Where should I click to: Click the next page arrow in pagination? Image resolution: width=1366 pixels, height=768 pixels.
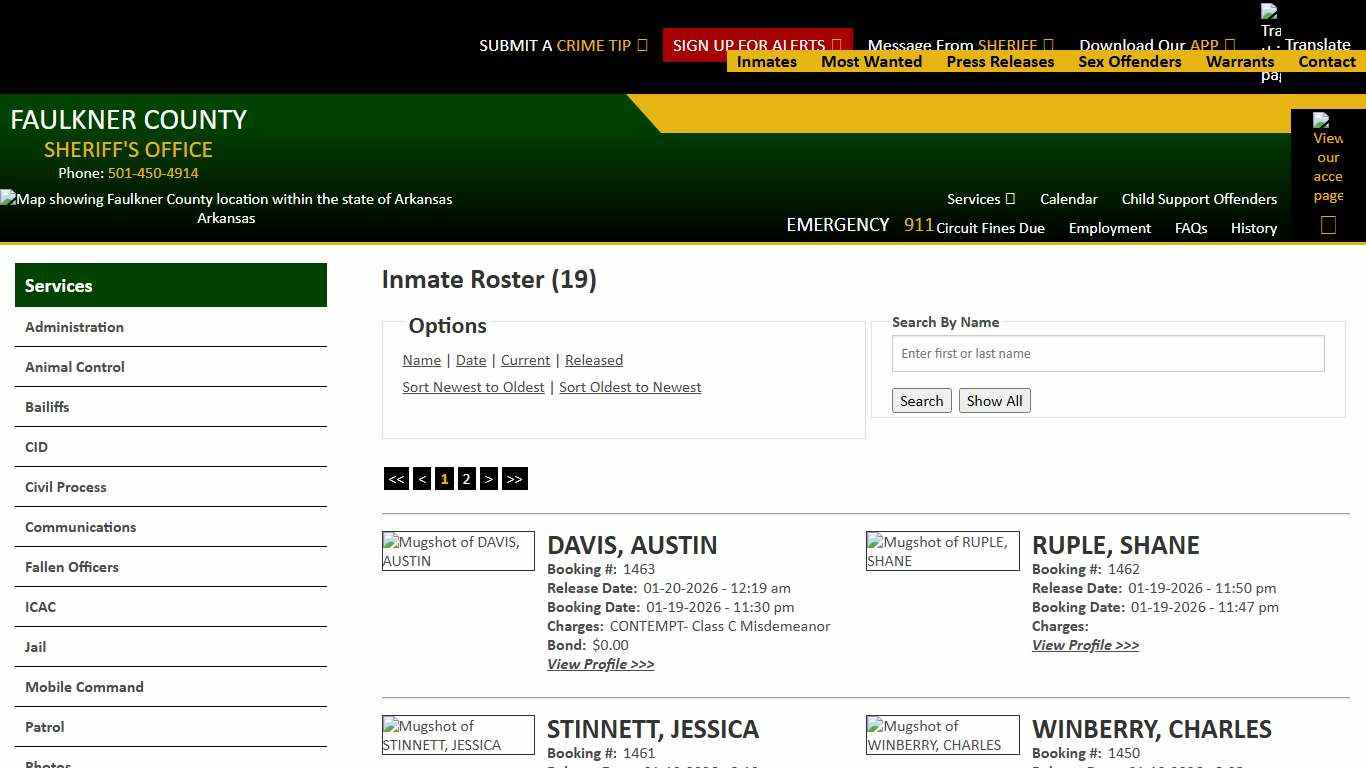click(x=489, y=478)
